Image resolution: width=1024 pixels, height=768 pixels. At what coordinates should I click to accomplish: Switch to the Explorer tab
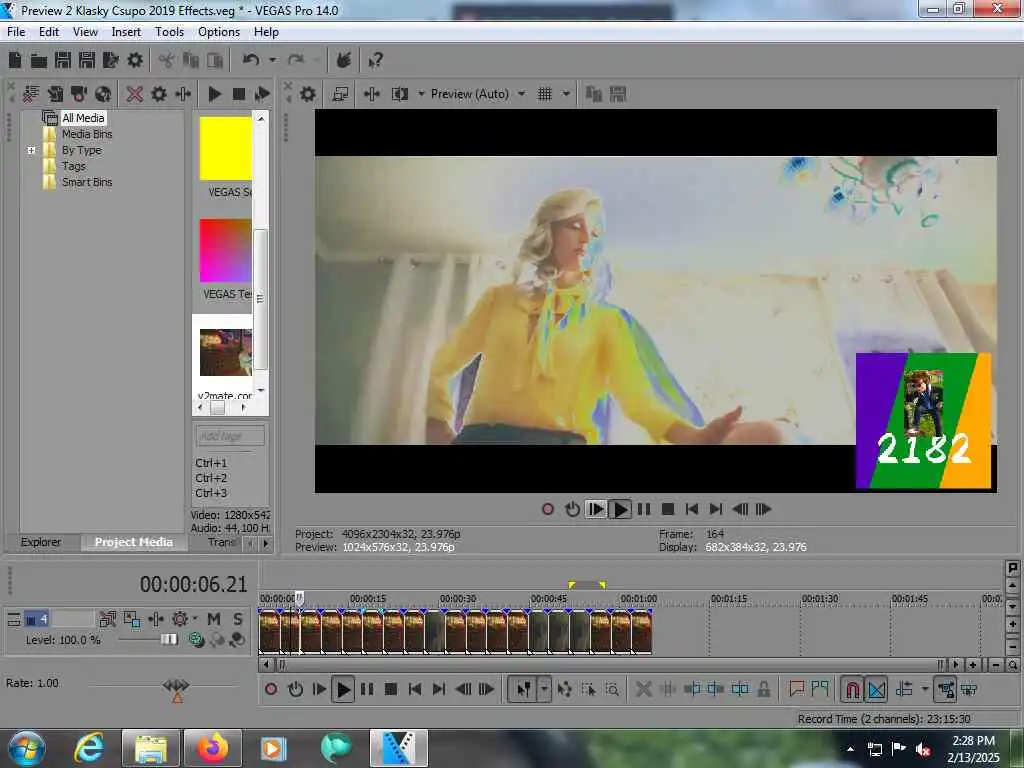pyautogui.click(x=40, y=542)
